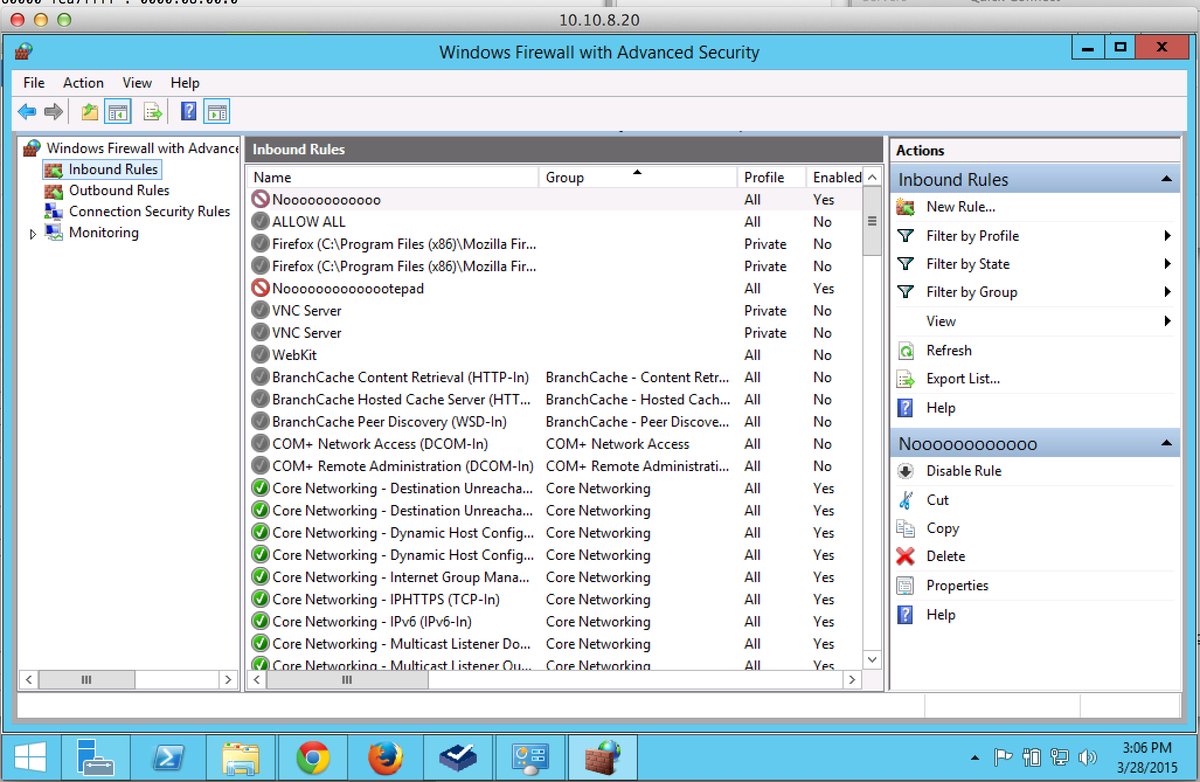Click the Copy icon in Actions pane
The width and height of the screenshot is (1200, 782).
tap(906, 528)
